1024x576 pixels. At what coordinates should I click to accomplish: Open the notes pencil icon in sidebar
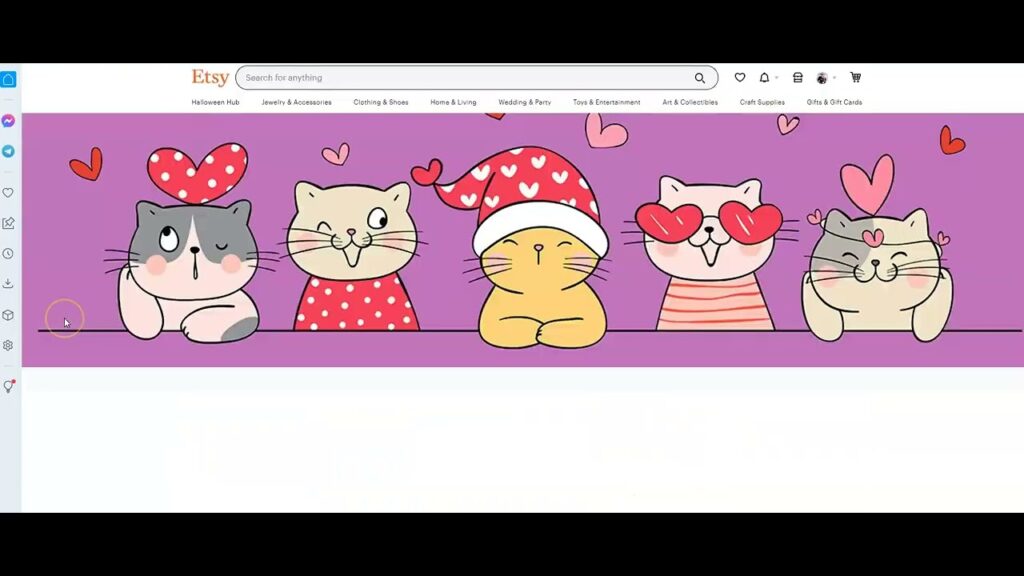(x=8, y=223)
